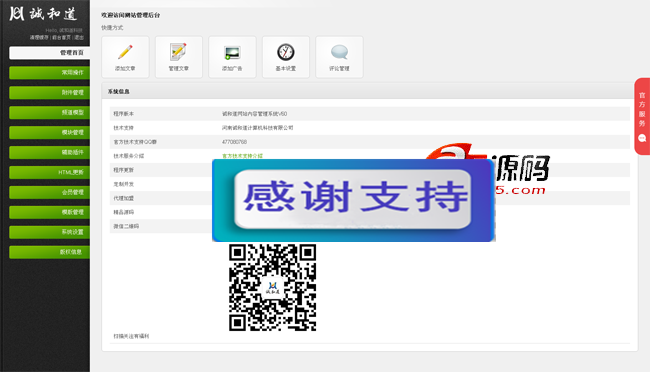Open 系统设置 in the sidebar
650x372 pixels.
point(49,232)
